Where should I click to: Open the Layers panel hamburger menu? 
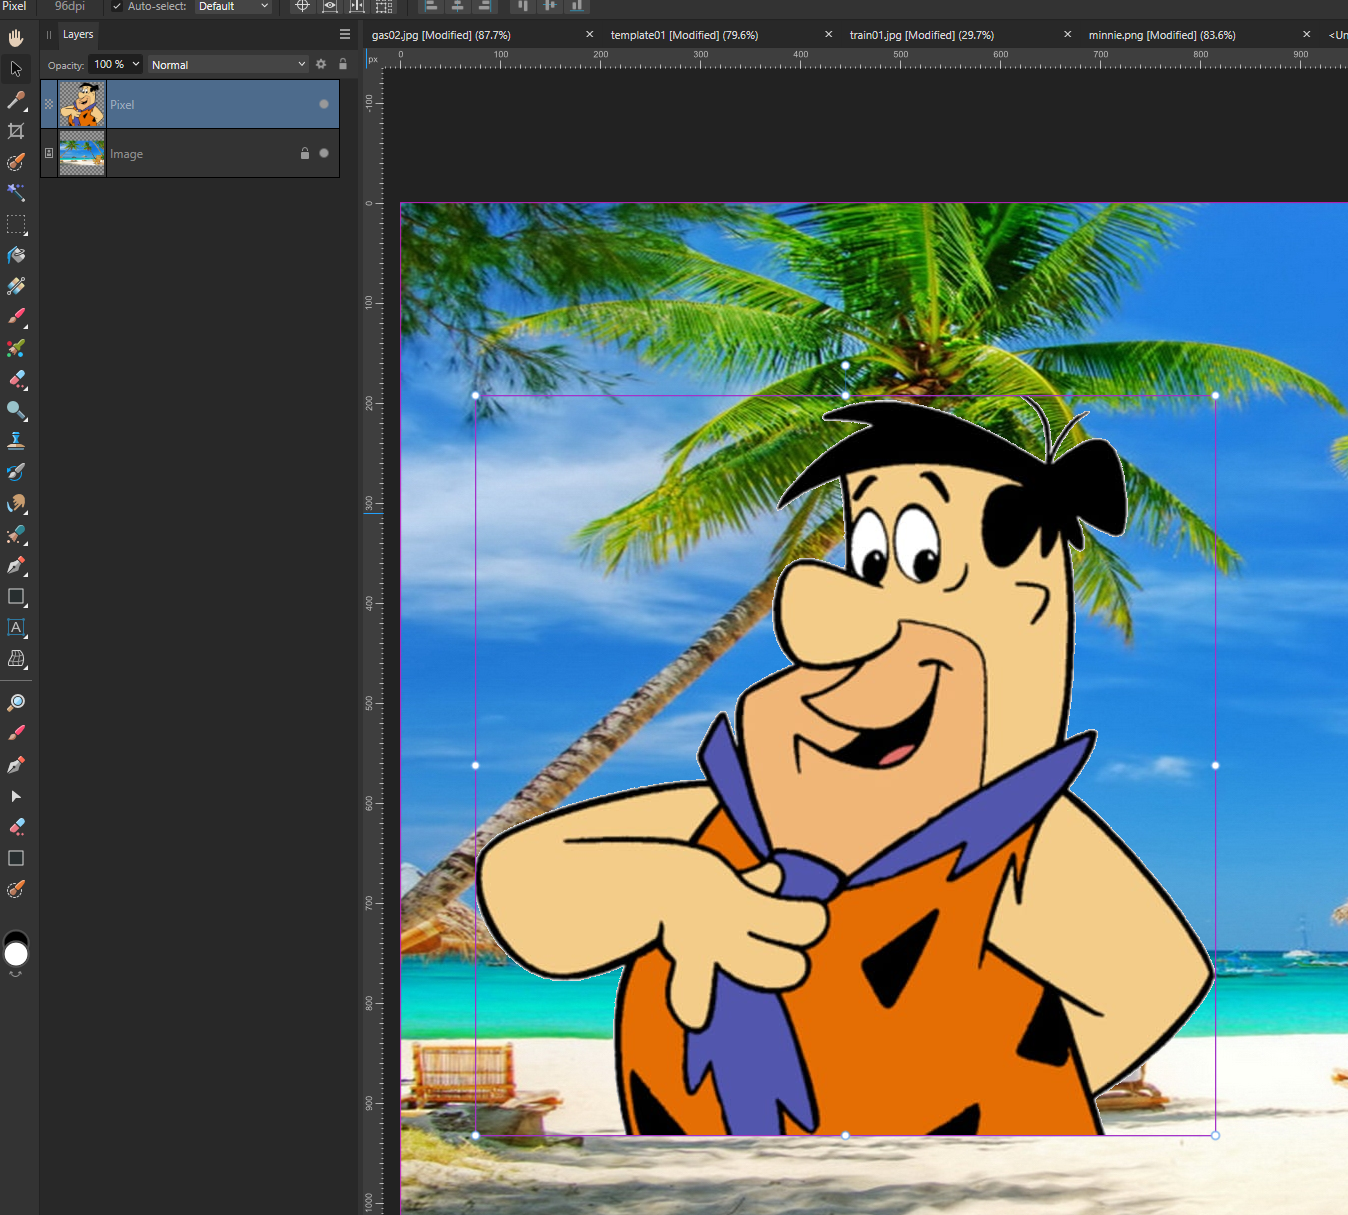pyautogui.click(x=345, y=34)
